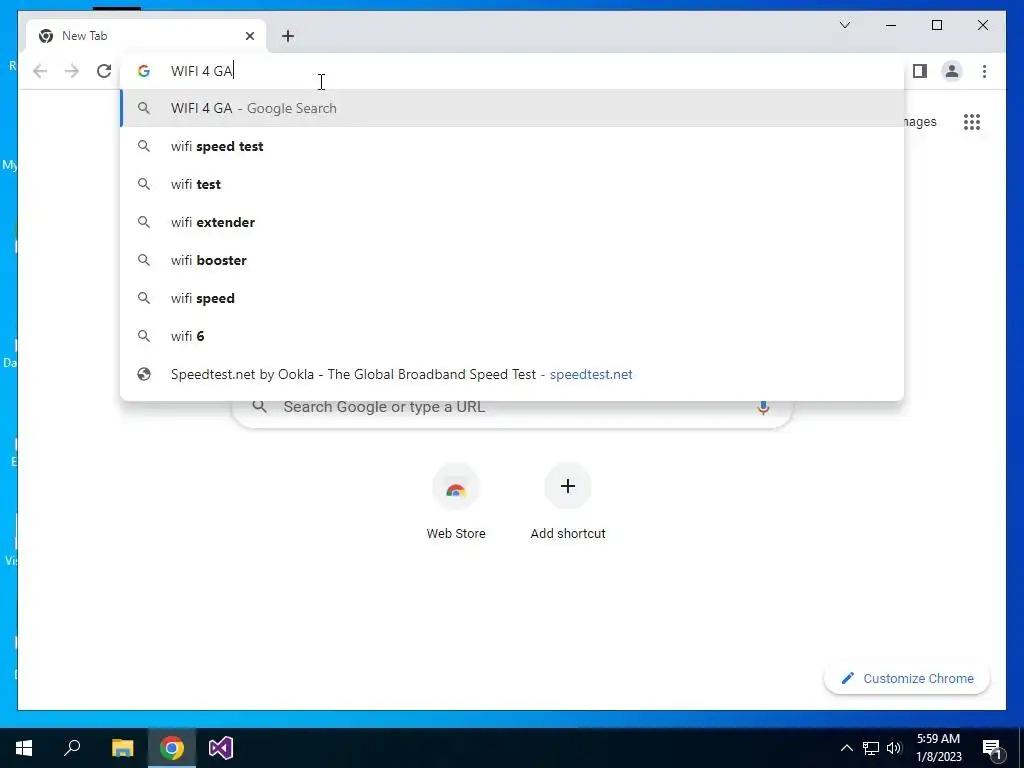This screenshot has width=1024, height=768.
Task: Open the Chrome side panel icon
Action: point(920,71)
